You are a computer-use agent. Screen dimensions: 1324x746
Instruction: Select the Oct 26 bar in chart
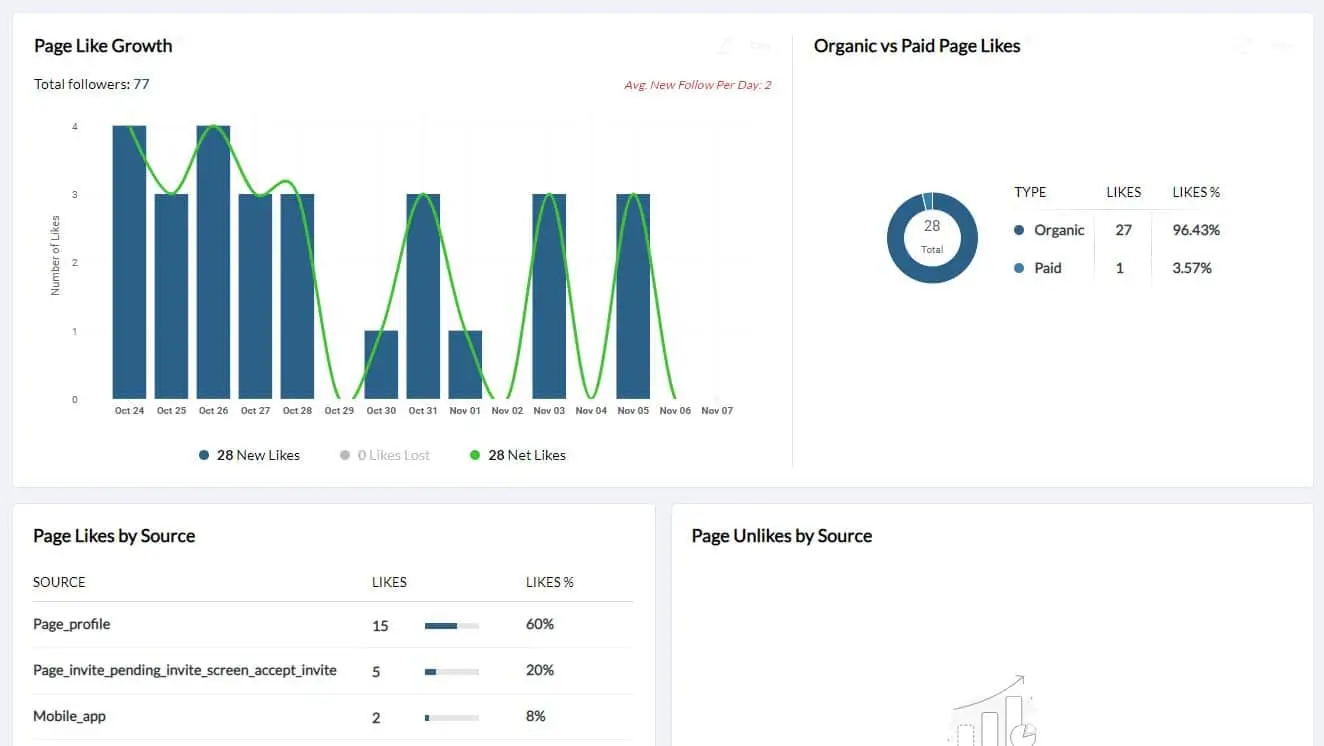click(x=213, y=262)
